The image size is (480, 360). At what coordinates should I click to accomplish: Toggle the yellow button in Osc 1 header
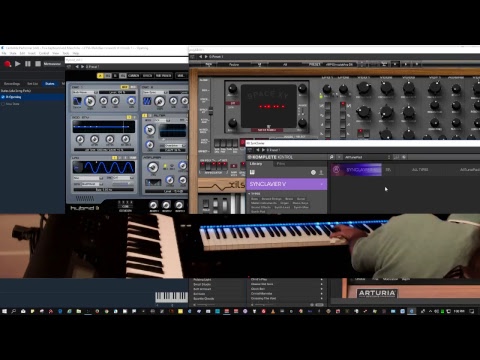pos(125,87)
